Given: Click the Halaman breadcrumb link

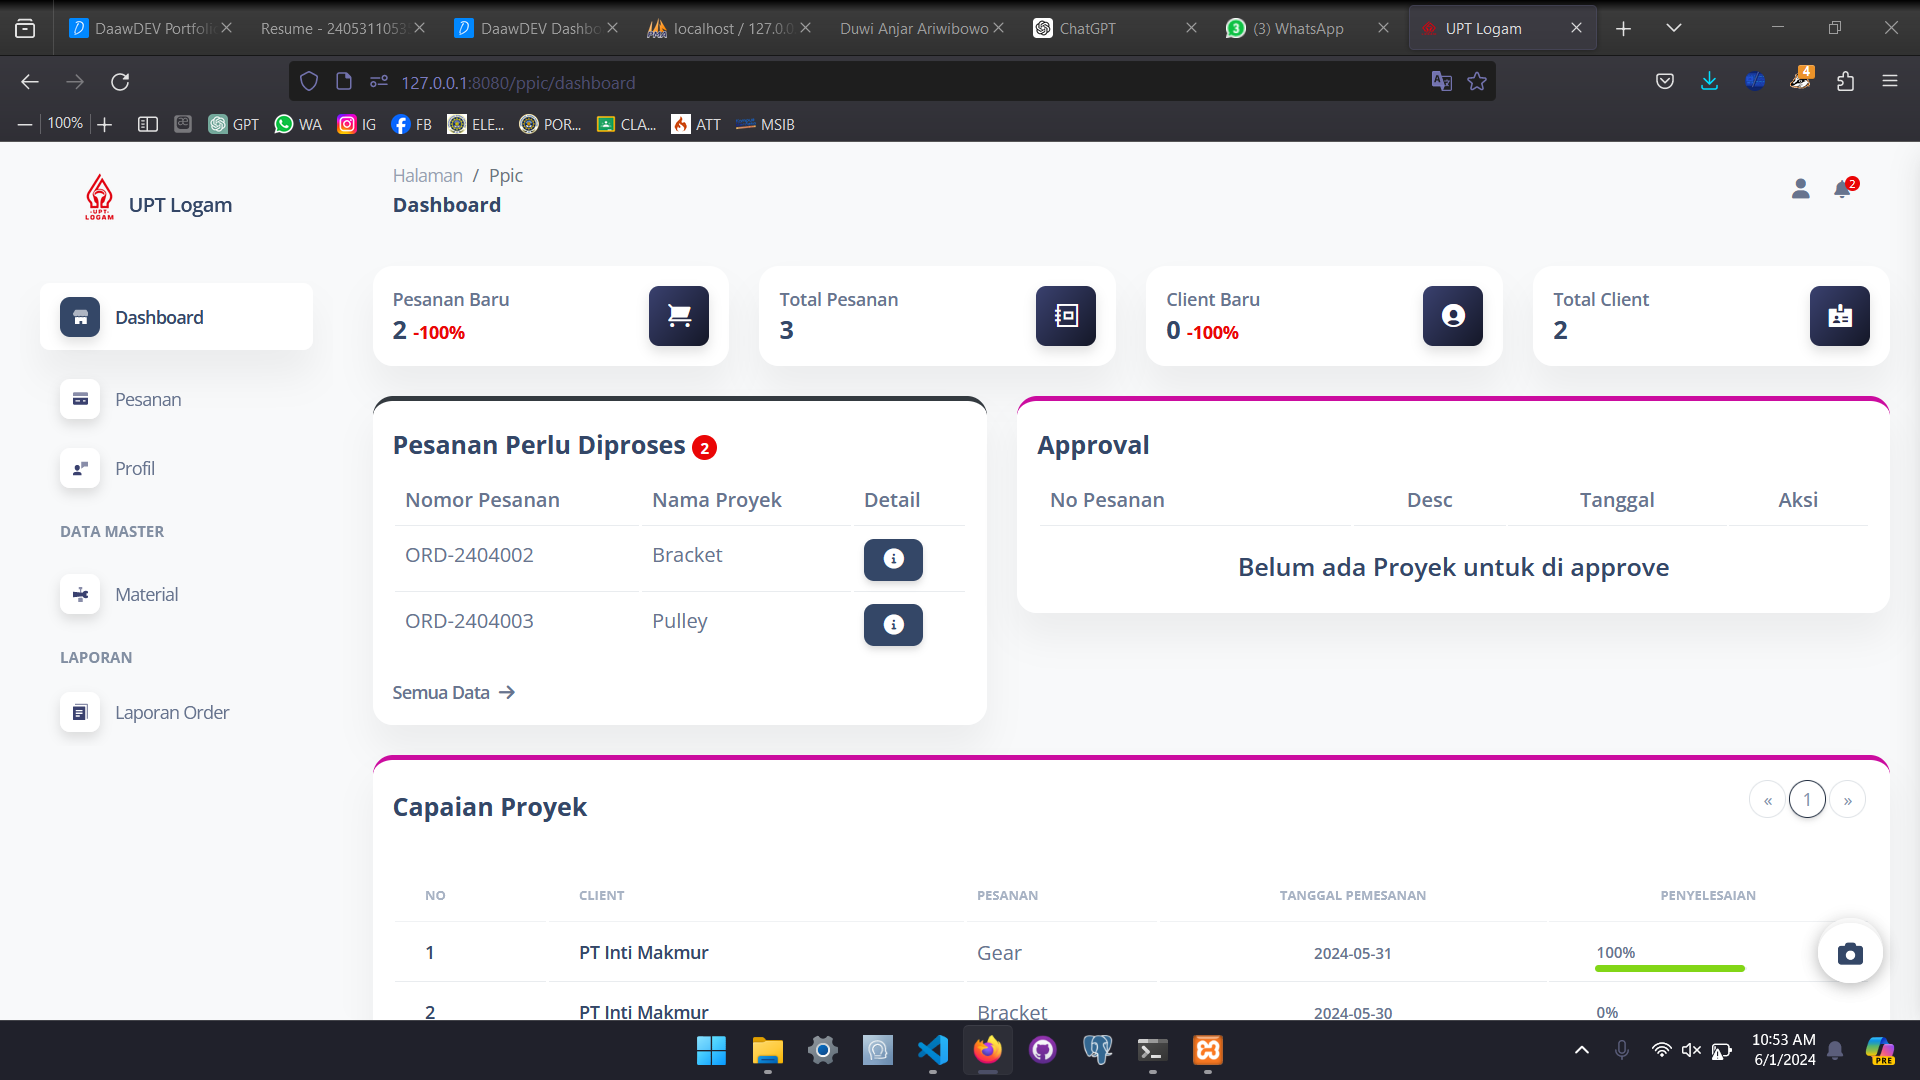Looking at the screenshot, I should point(427,175).
